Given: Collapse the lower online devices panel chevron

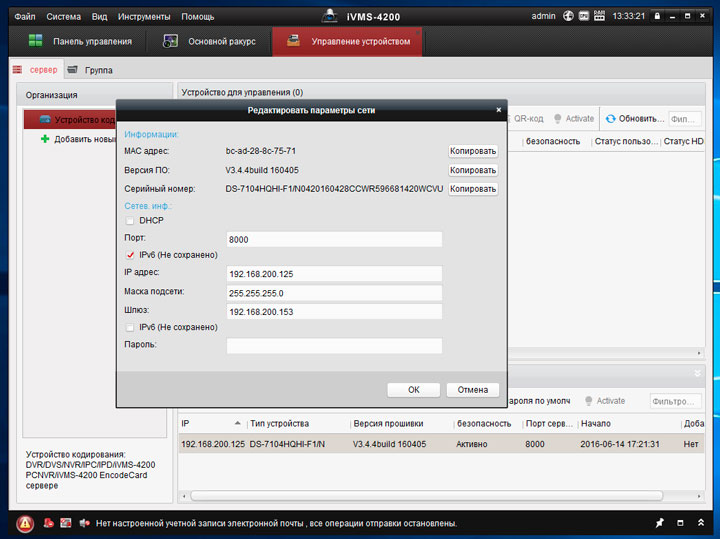Looking at the screenshot, I should (x=697, y=373).
